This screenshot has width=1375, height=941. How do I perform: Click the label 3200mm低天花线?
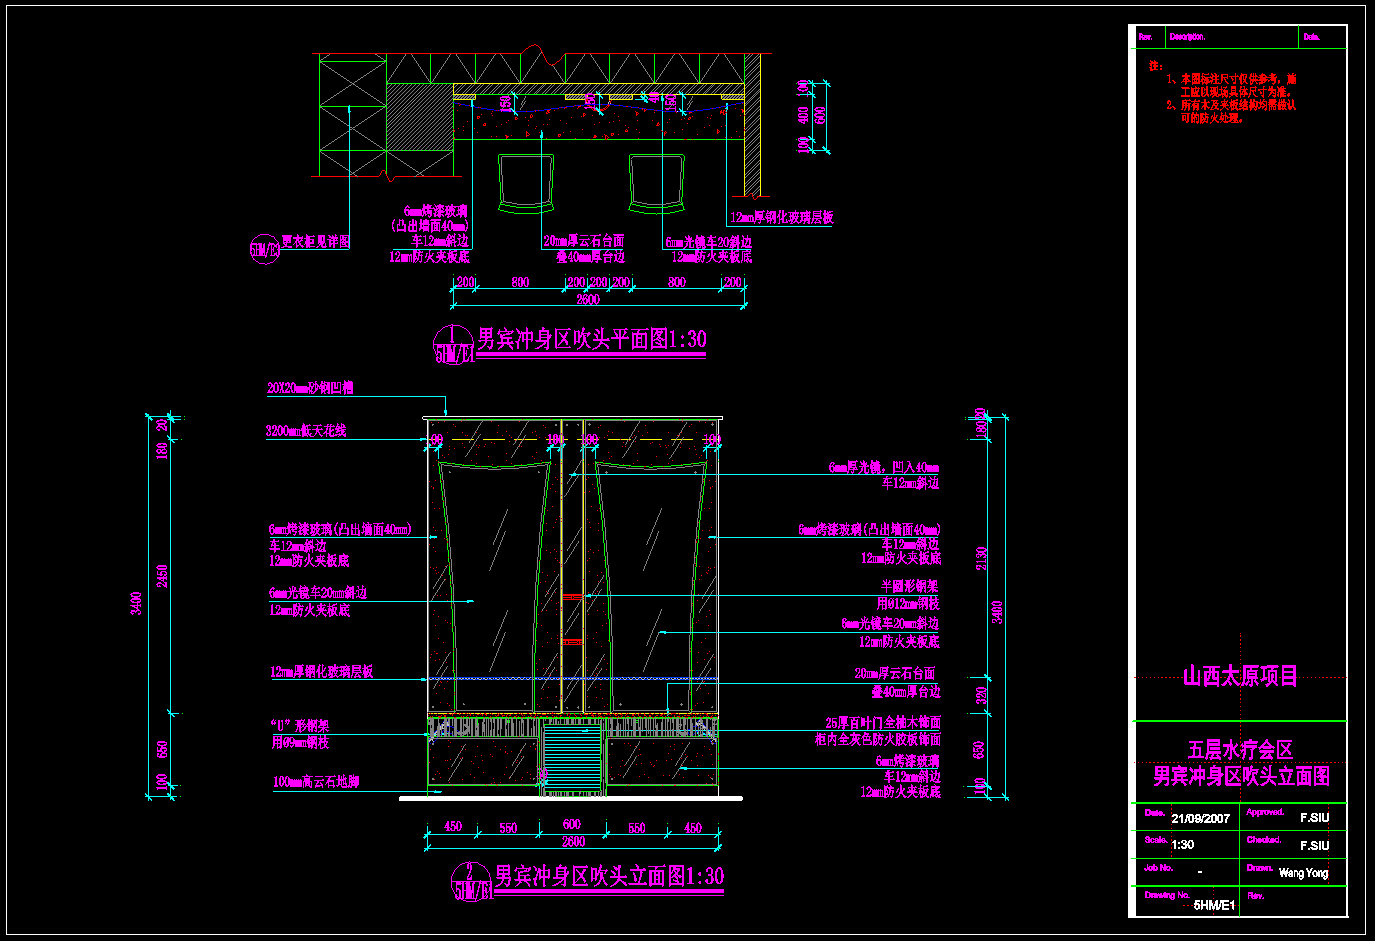point(306,431)
